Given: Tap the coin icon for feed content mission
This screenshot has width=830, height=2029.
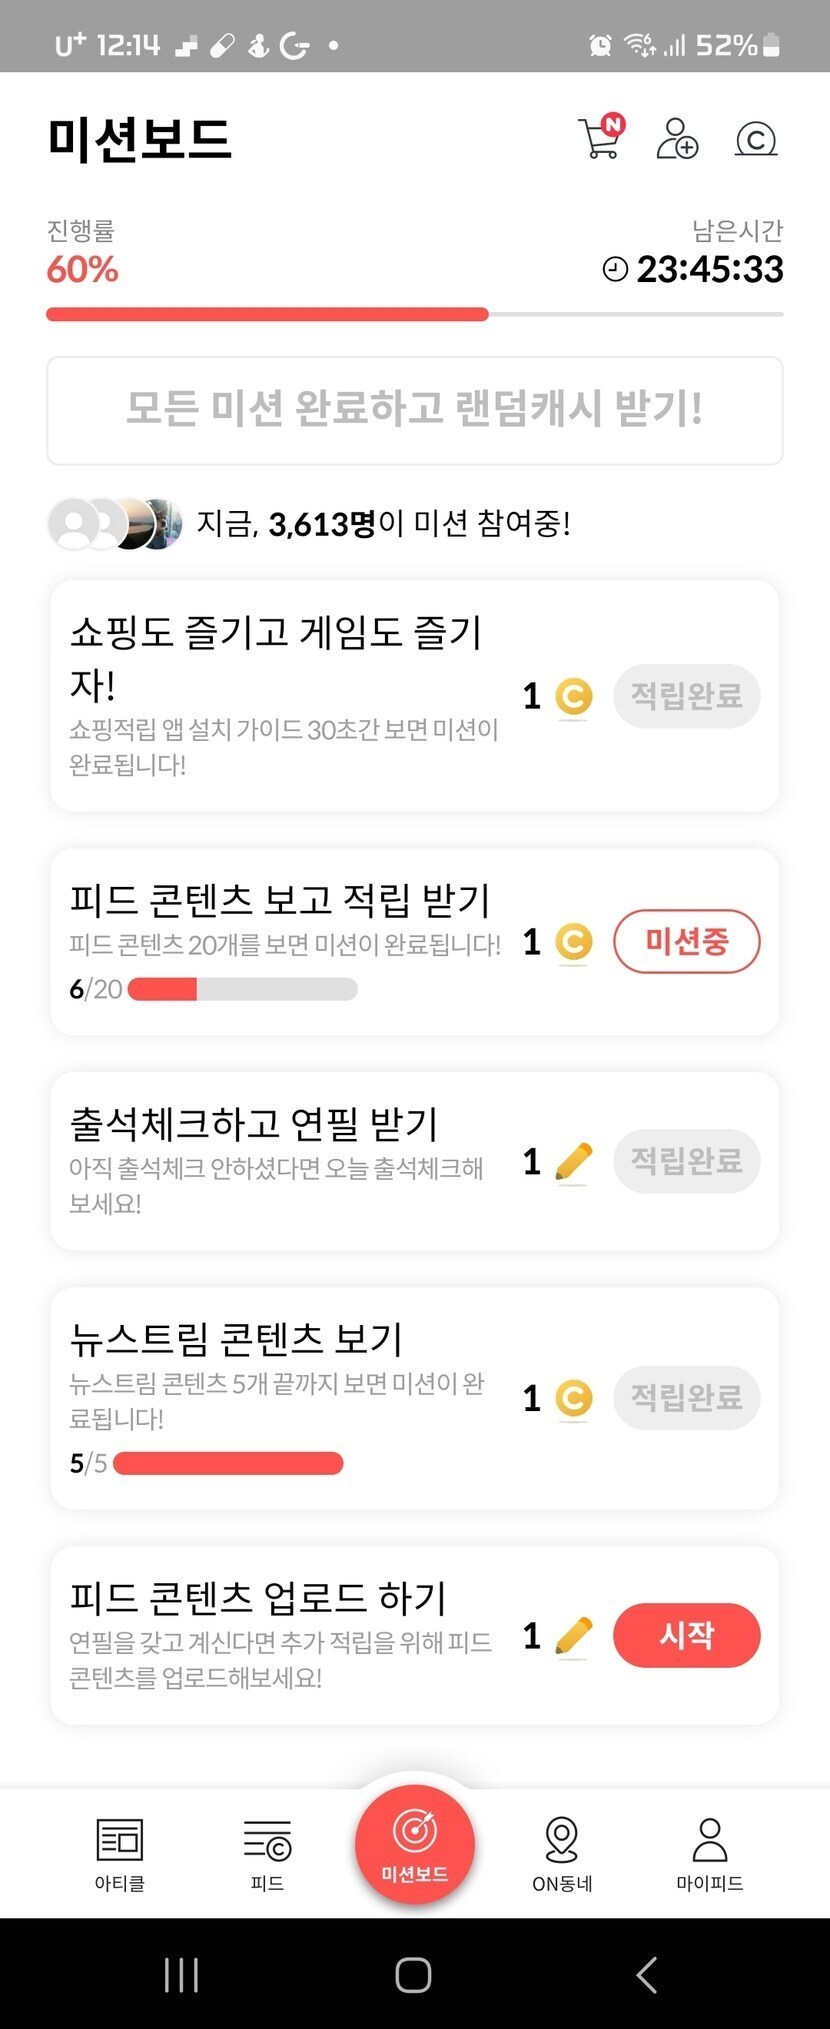Looking at the screenshot, I should [x=573, y=942].
